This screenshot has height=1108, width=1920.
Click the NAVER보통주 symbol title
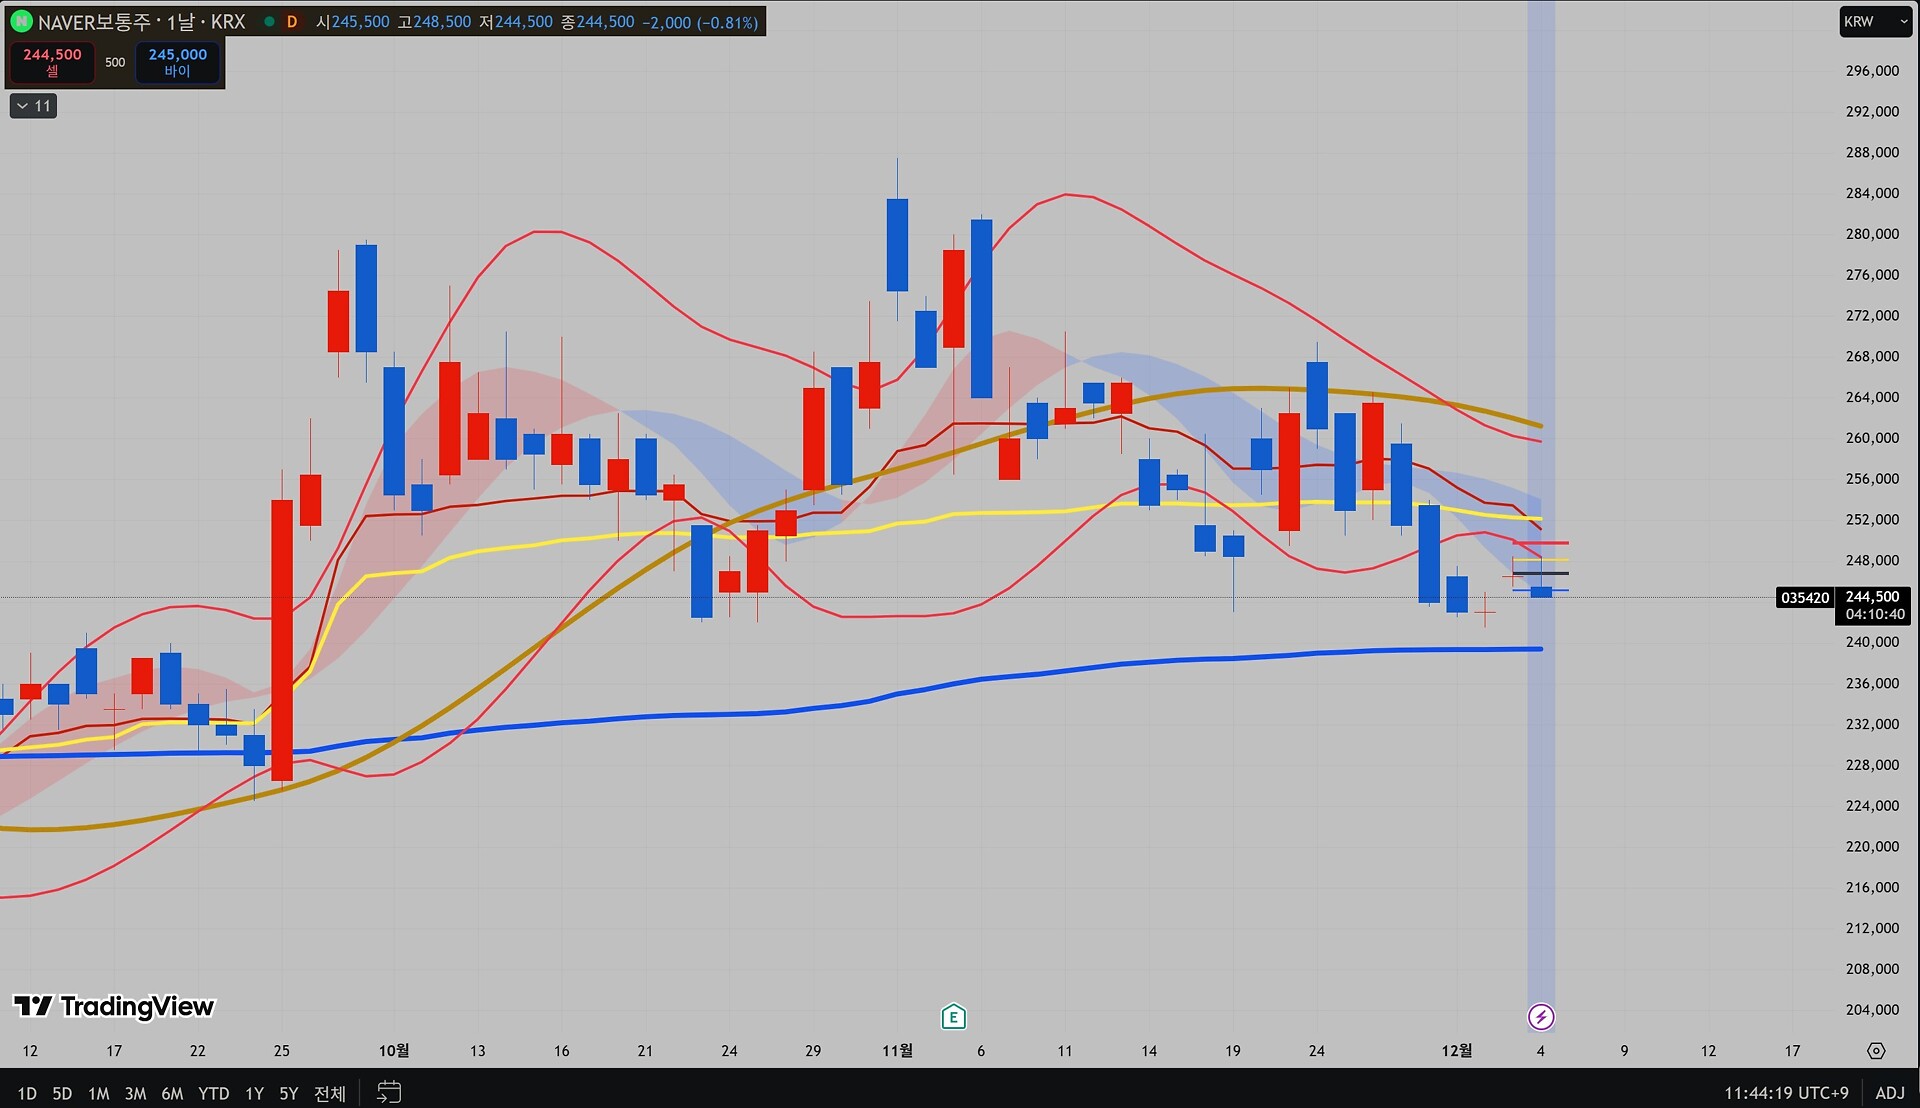point(94,21)
